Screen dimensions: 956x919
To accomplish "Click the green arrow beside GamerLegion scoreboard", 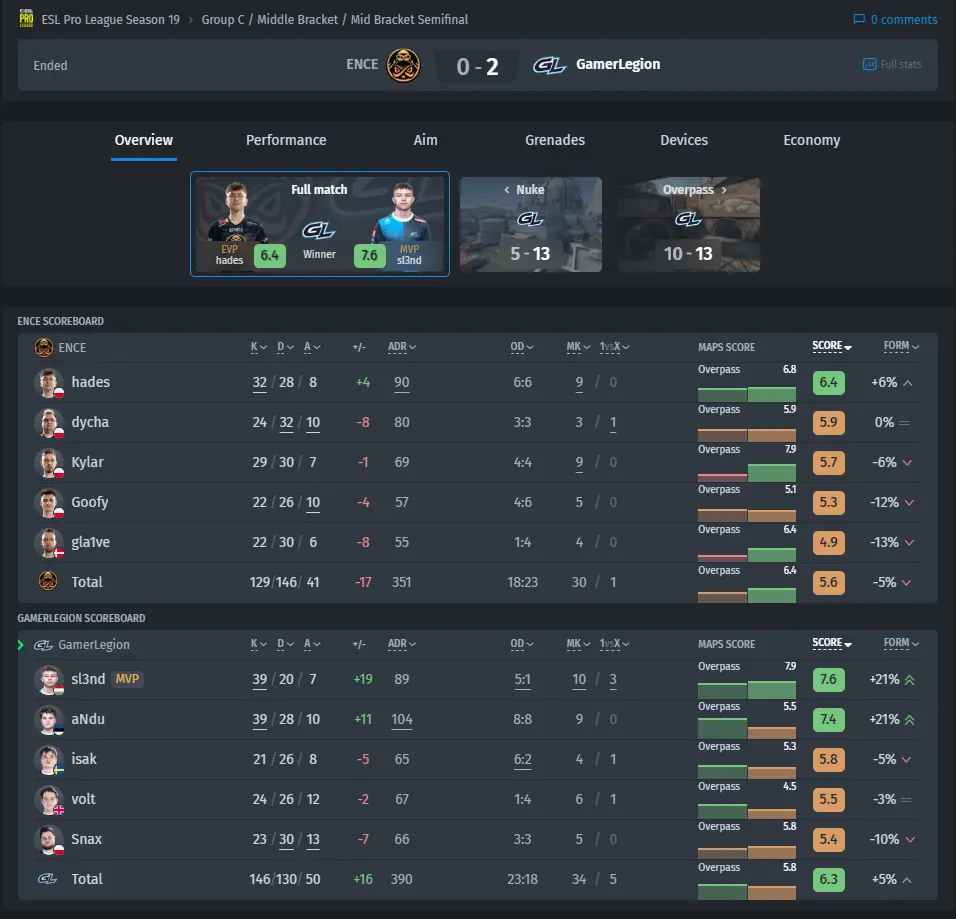I will (x=21, y=645).
